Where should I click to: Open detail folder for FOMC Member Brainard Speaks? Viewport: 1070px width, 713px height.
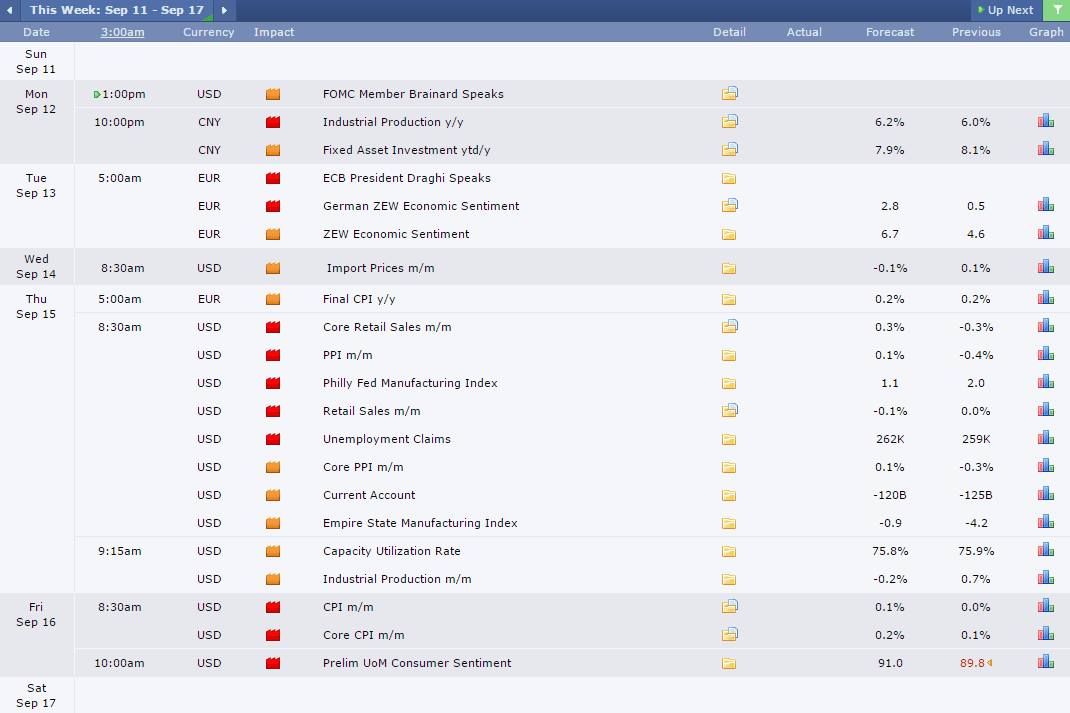click(729, 93)
